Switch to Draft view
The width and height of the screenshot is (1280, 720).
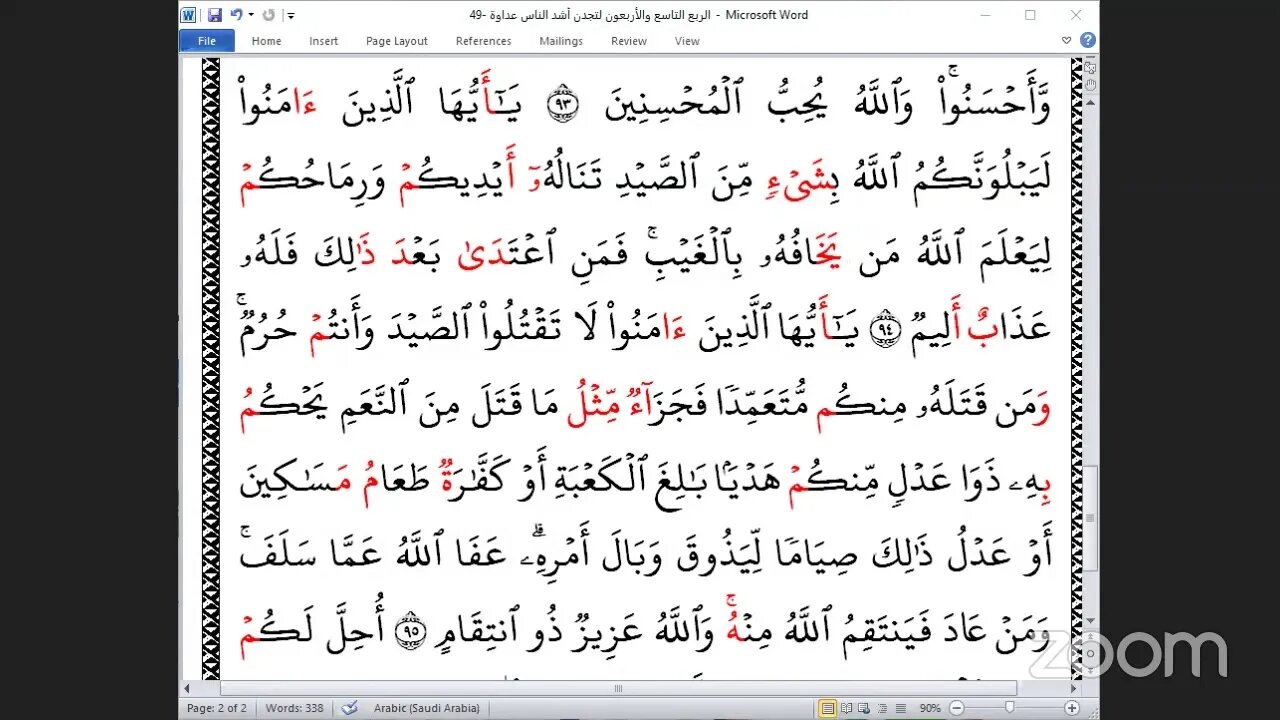point(900,708)
